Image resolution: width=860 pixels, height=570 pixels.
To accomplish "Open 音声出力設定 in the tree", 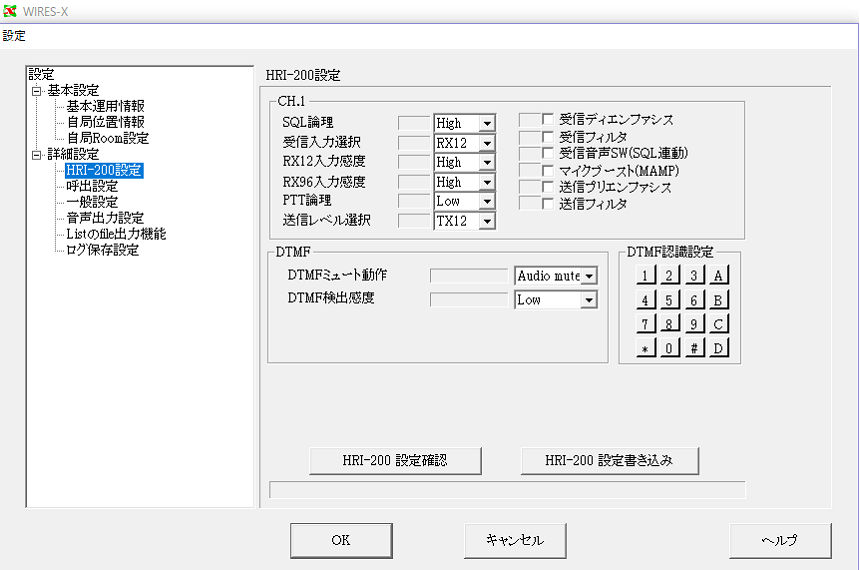I will [x=105, y=218].
